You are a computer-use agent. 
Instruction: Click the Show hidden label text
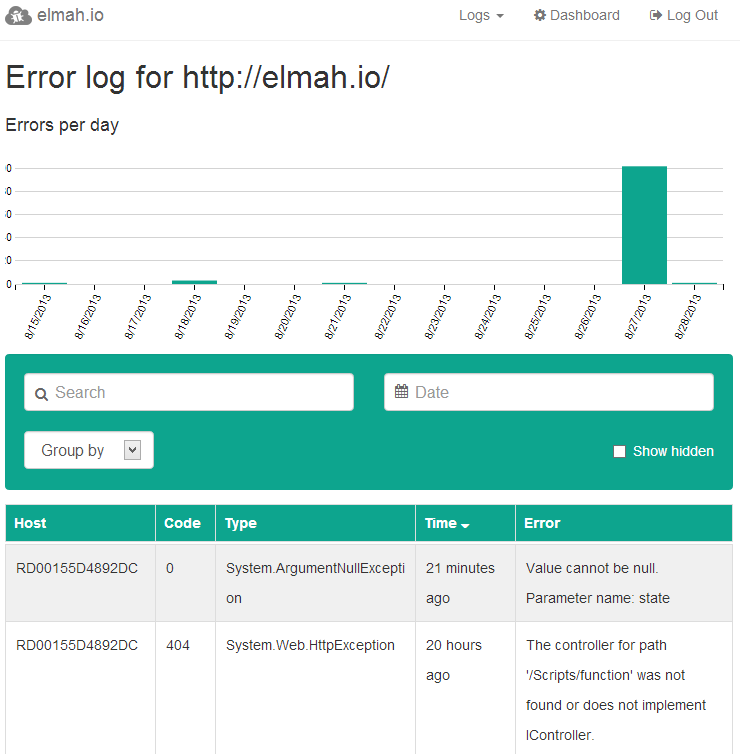[x=673, y=451]
